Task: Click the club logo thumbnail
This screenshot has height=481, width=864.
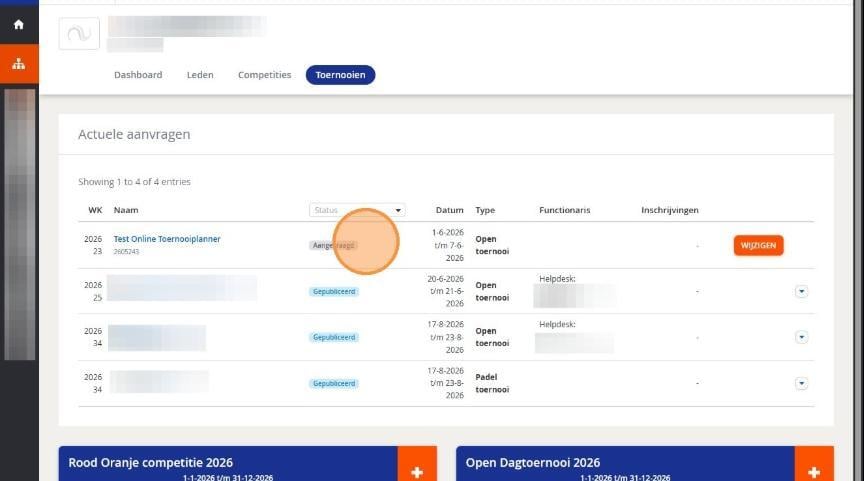Action: [79, 34]
